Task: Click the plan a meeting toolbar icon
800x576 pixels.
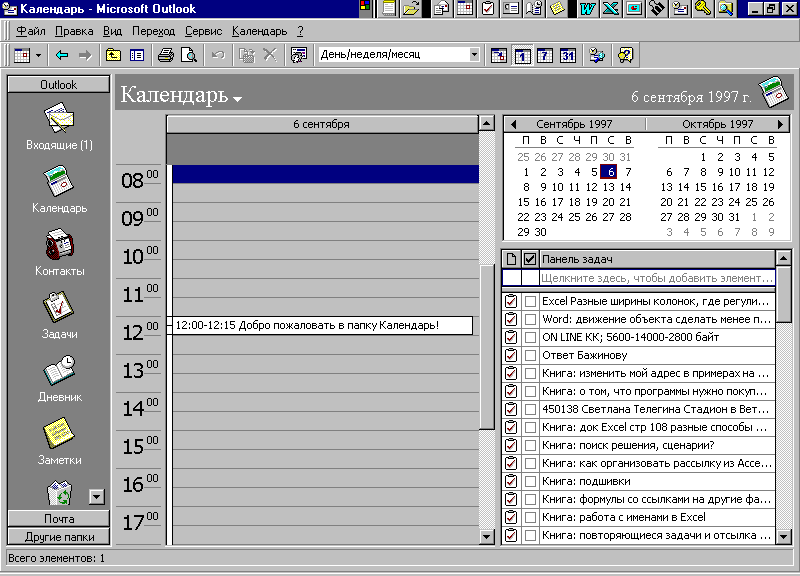Action: pyautogui.click(x=299, y=55)
